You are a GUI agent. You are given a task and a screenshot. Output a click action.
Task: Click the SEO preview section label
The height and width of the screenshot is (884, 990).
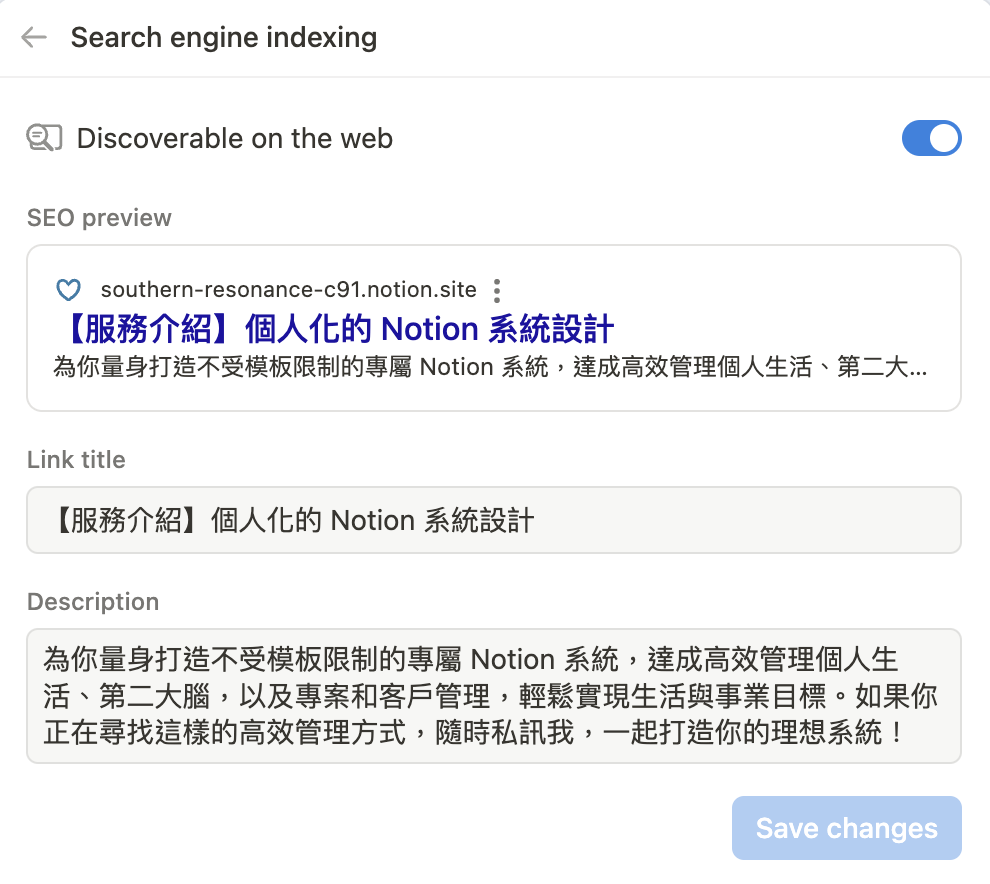[x=99, y=218]
